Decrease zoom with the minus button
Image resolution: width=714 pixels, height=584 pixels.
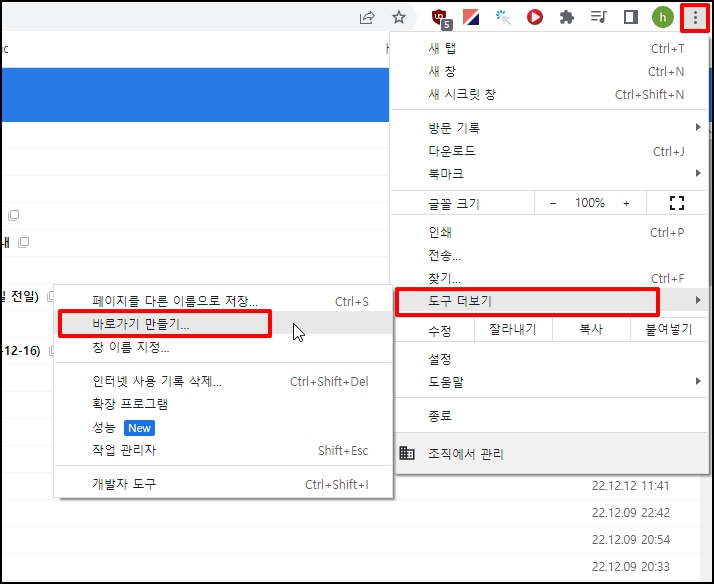pyautogui.click(x=553, y=203)
